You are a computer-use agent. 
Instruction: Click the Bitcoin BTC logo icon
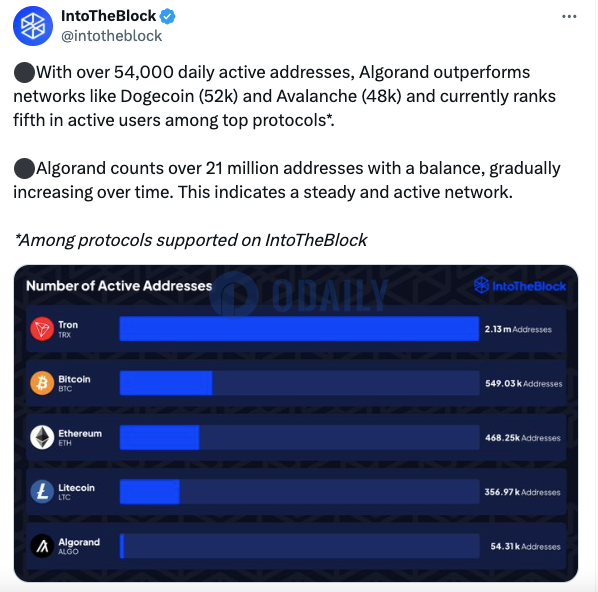(42, 383)
